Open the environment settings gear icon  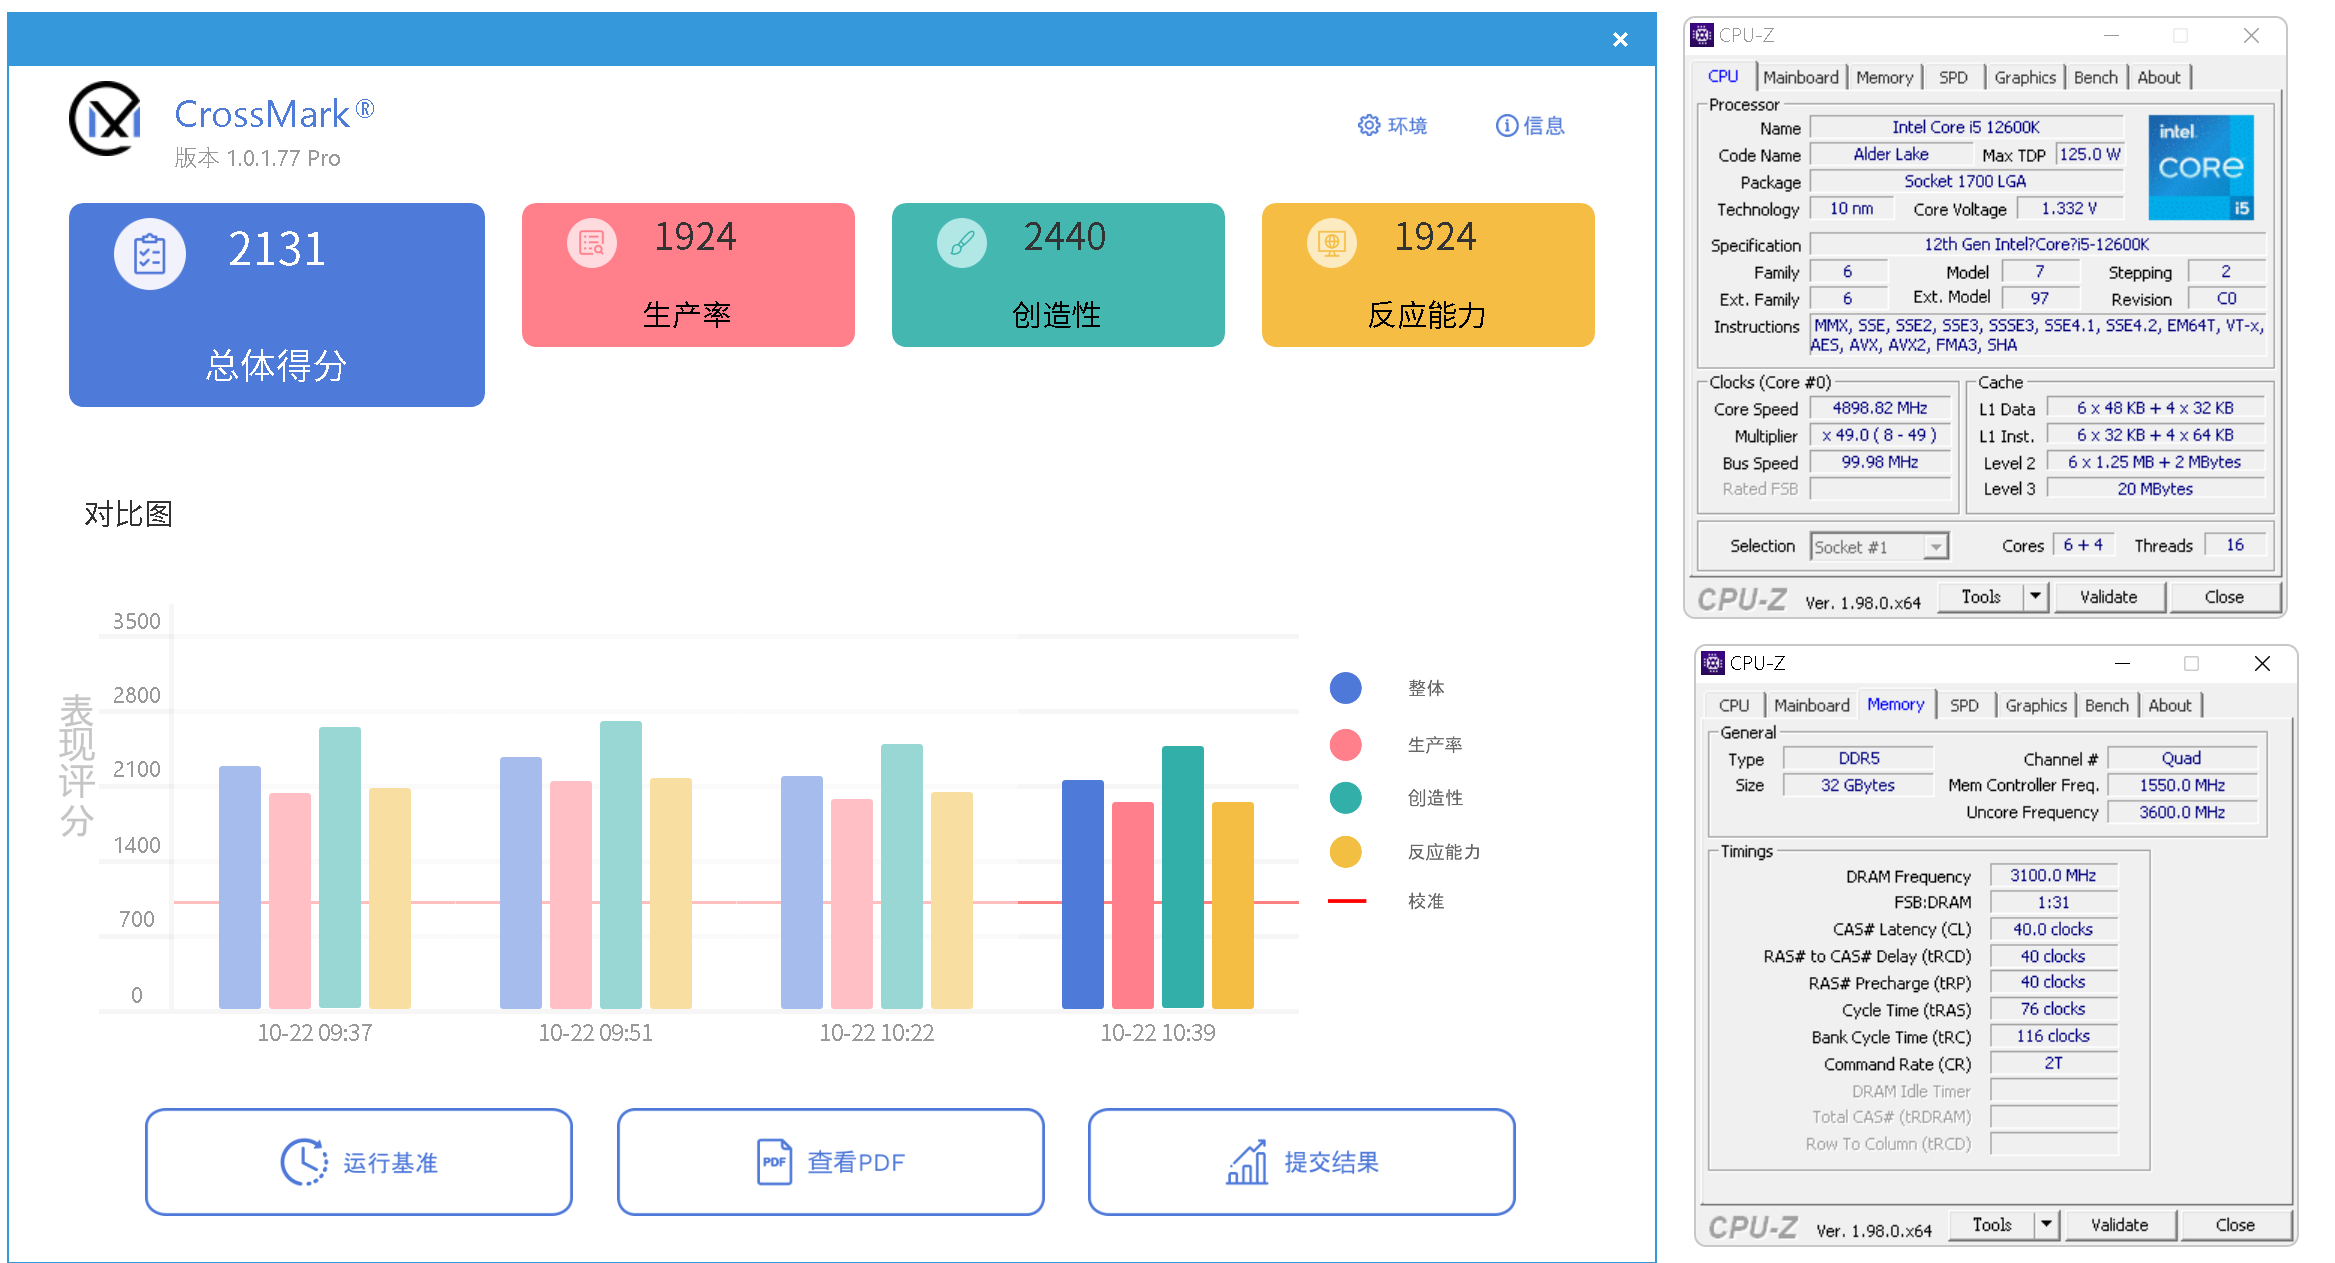[x=1368, y=125]
